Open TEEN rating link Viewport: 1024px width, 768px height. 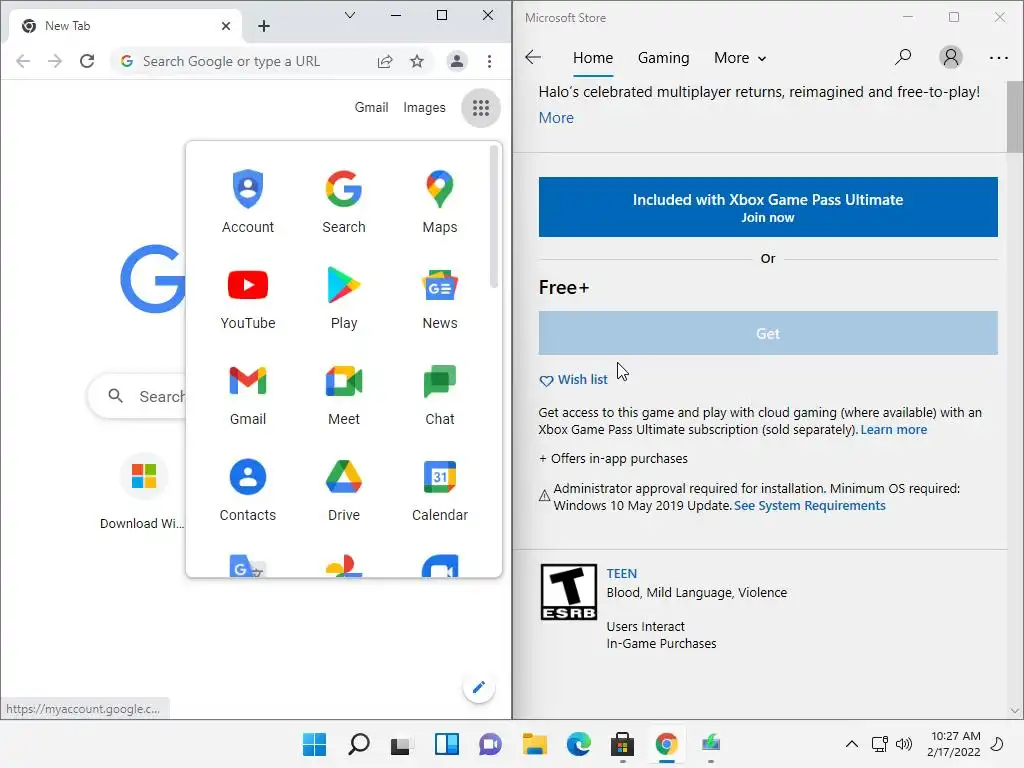pyautogui.click(x=621, y=574)
